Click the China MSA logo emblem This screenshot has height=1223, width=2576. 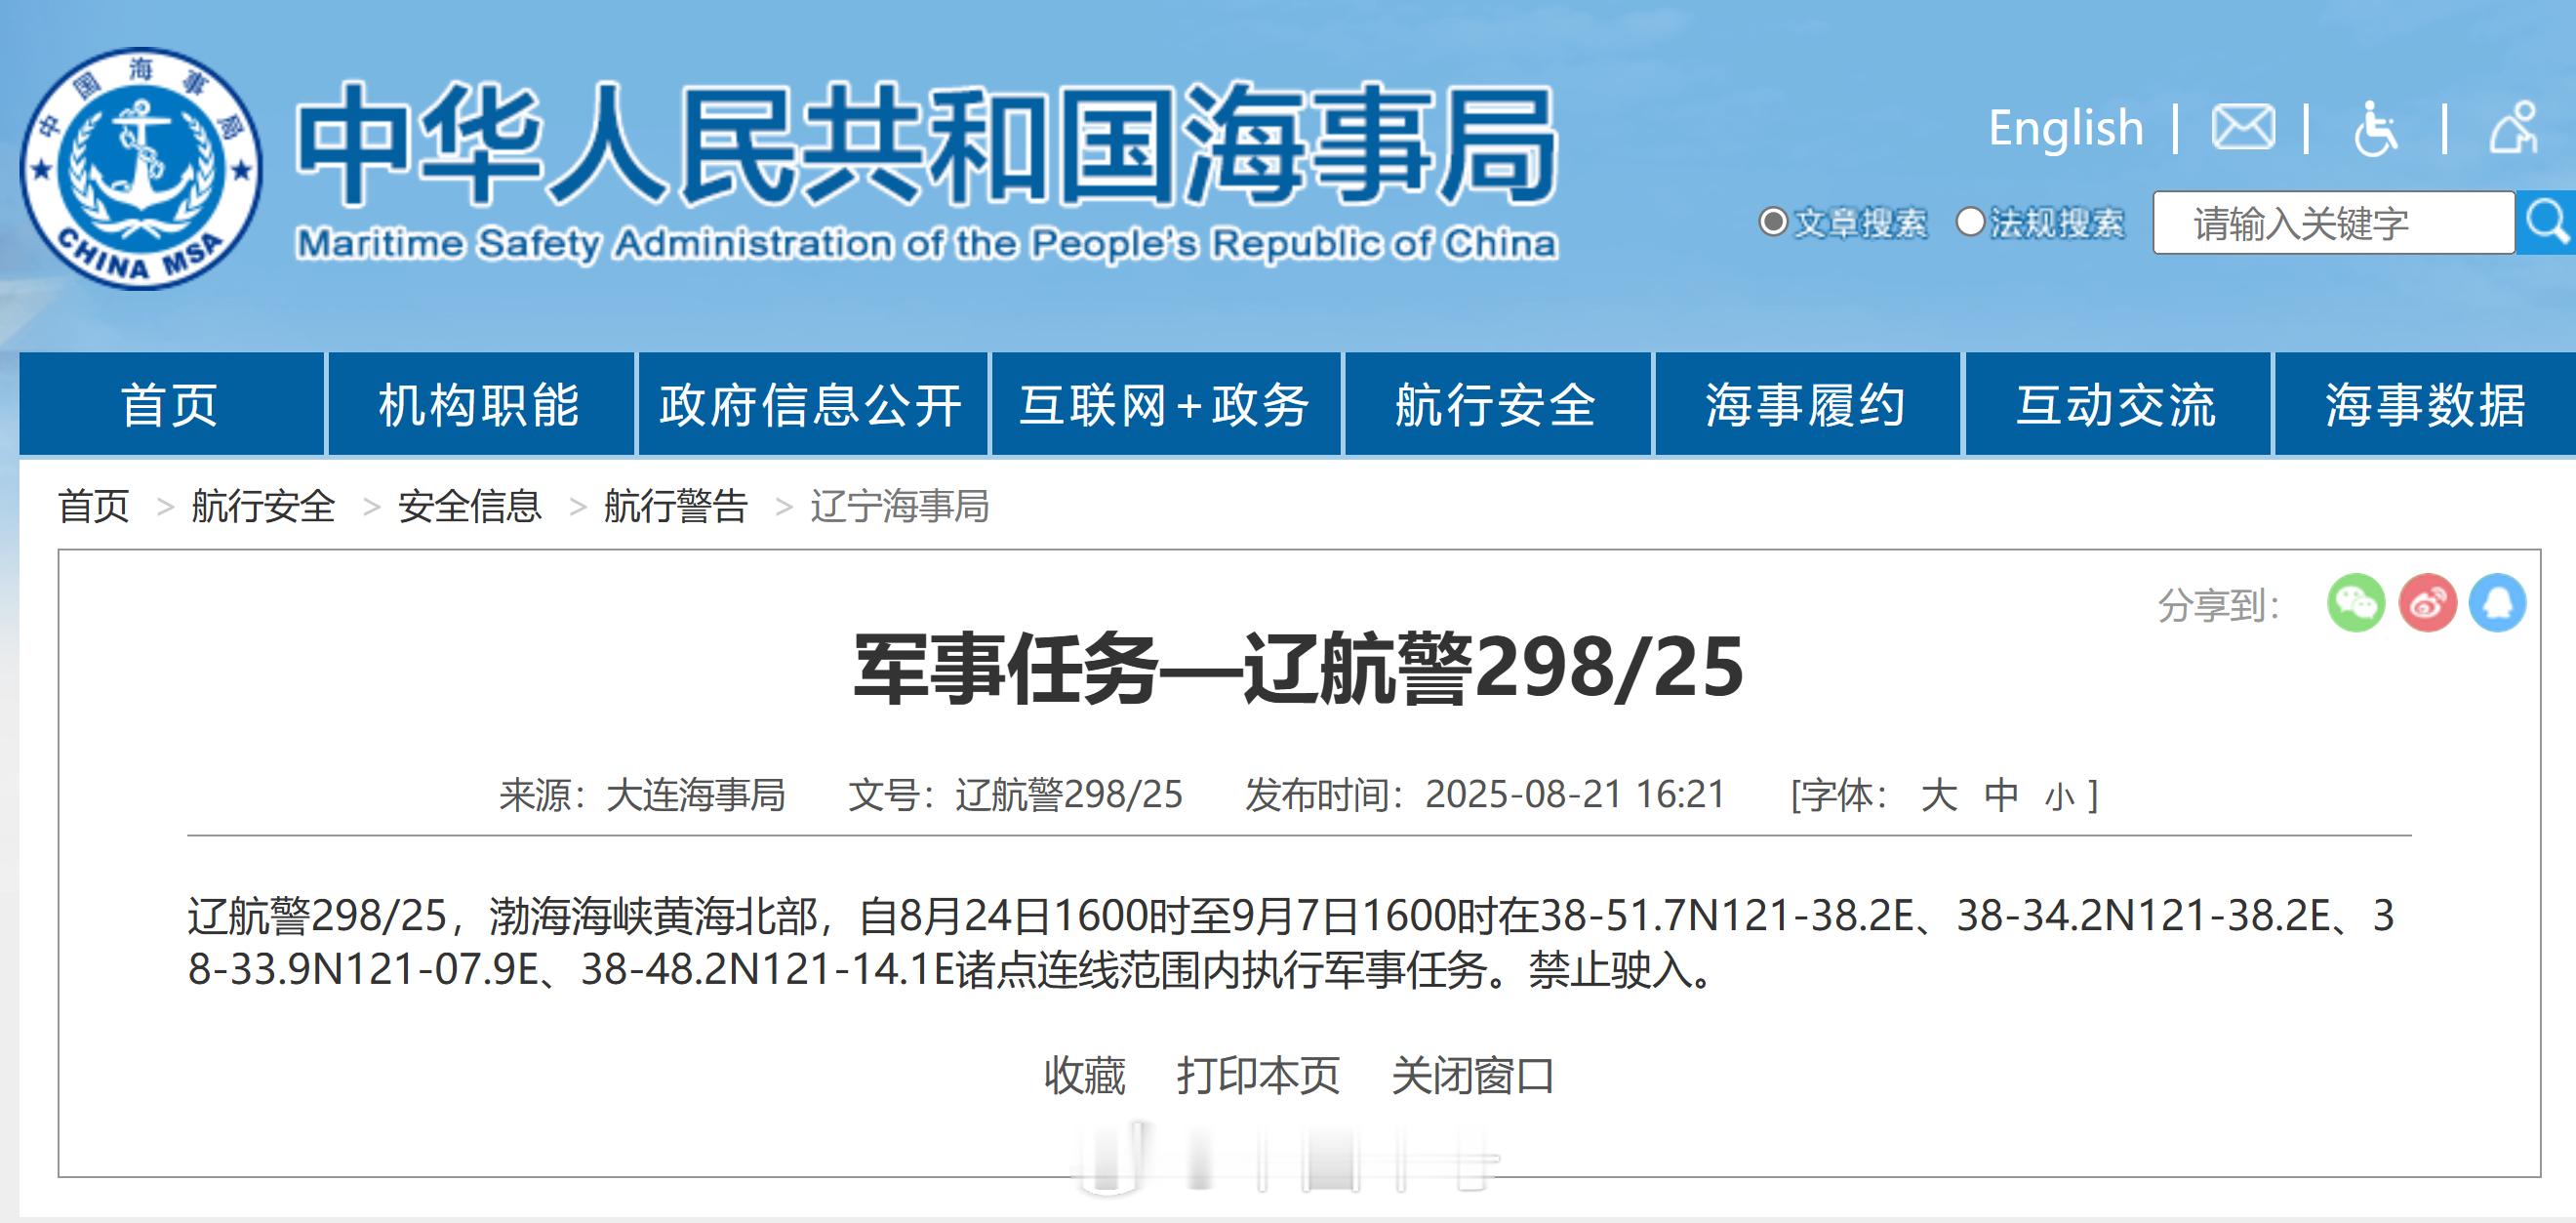pos(141,168)
